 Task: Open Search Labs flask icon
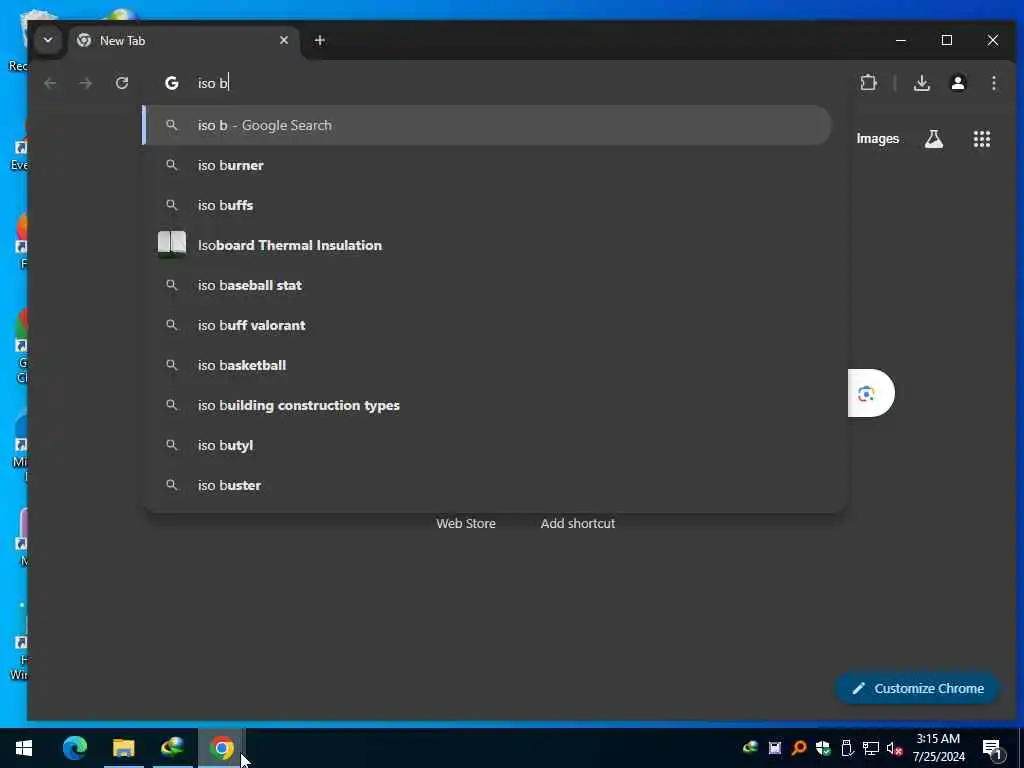(934, 138)
